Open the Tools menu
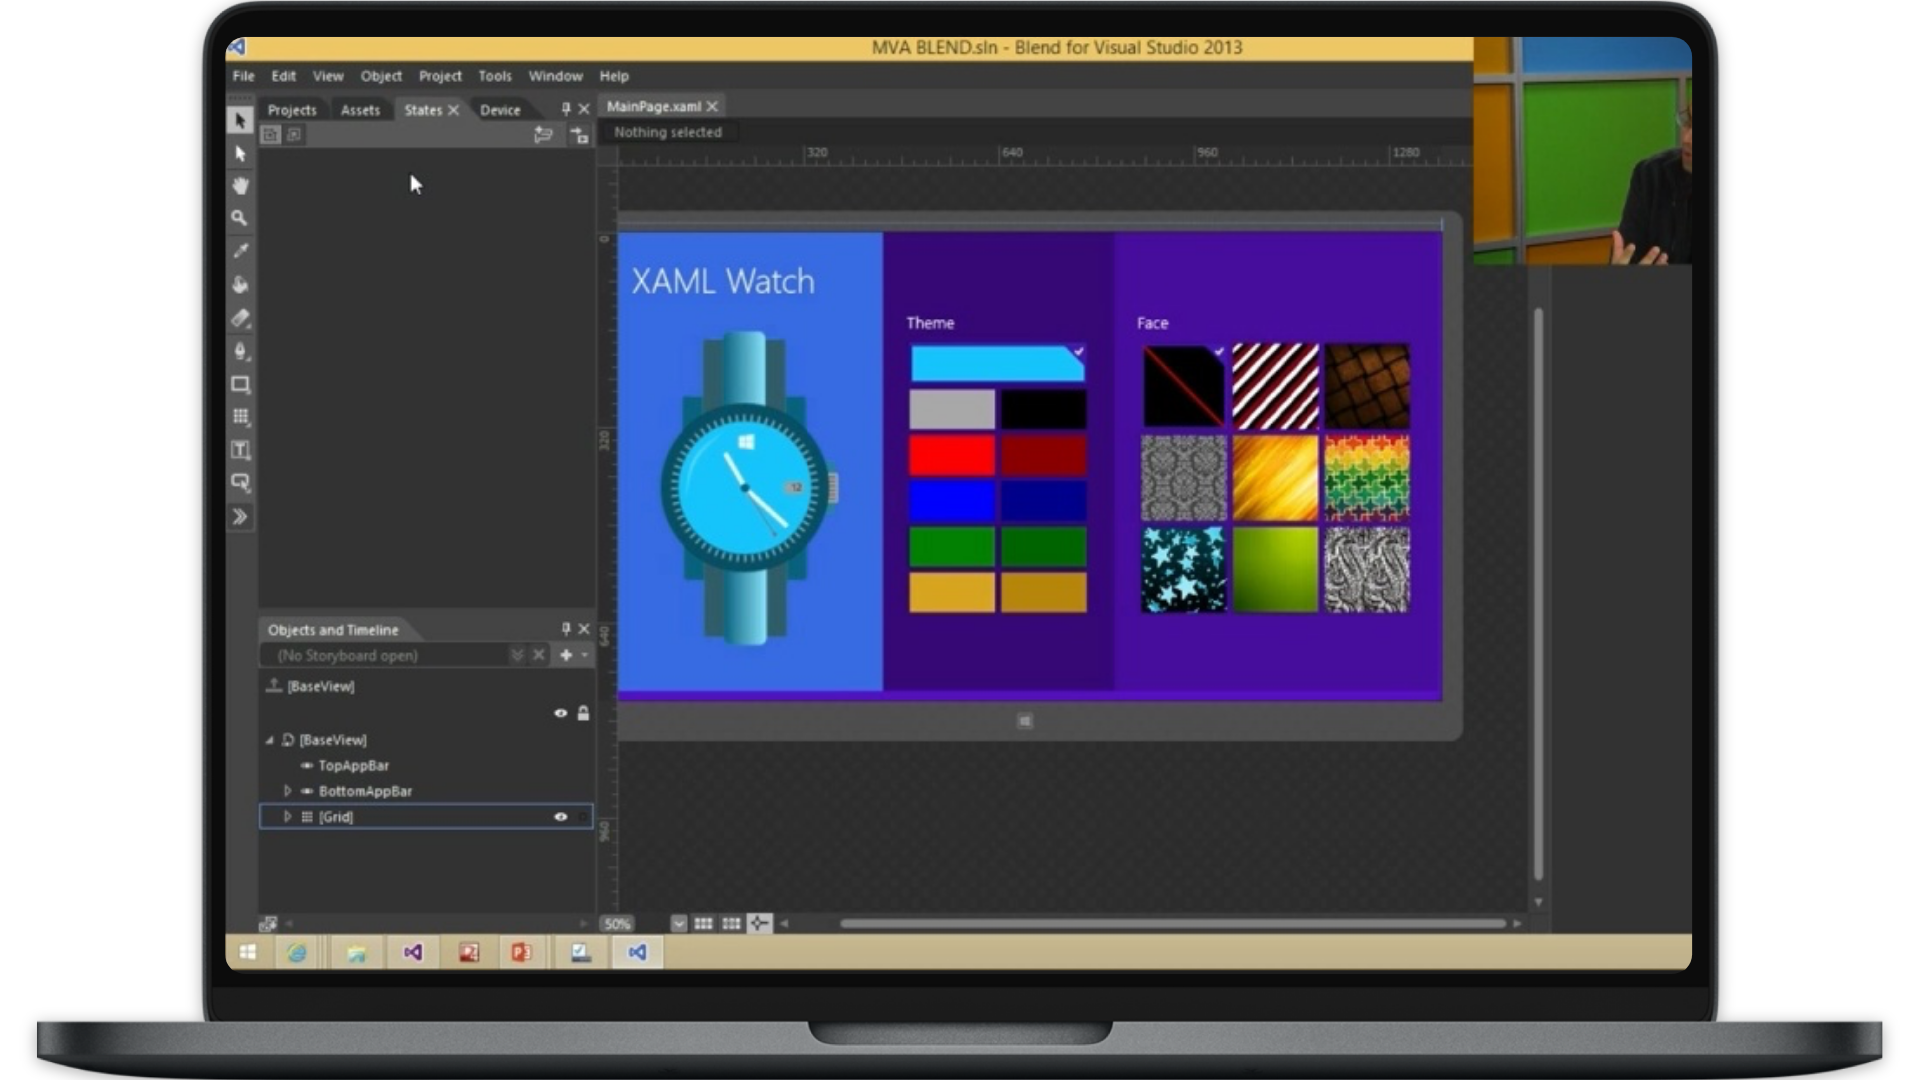The height and width of the screenshot is (1080, 1920). point(495,76)
